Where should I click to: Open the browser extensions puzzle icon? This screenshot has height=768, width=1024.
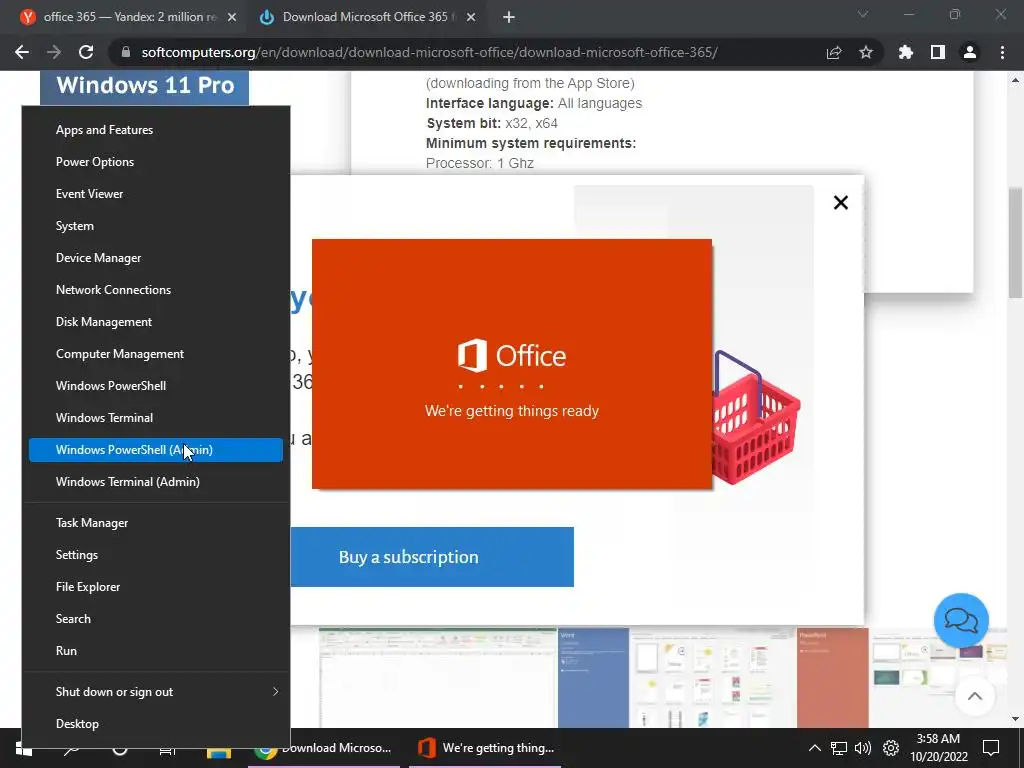(x=906, y=52)
